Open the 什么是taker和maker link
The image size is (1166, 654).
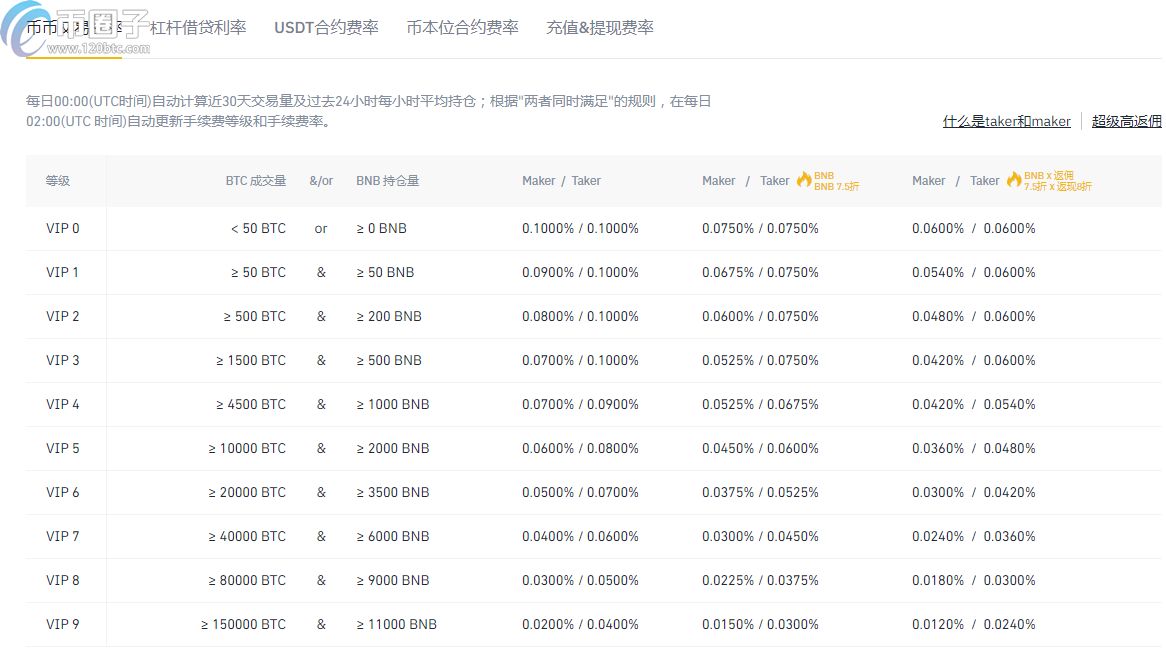click(1006, 121)
